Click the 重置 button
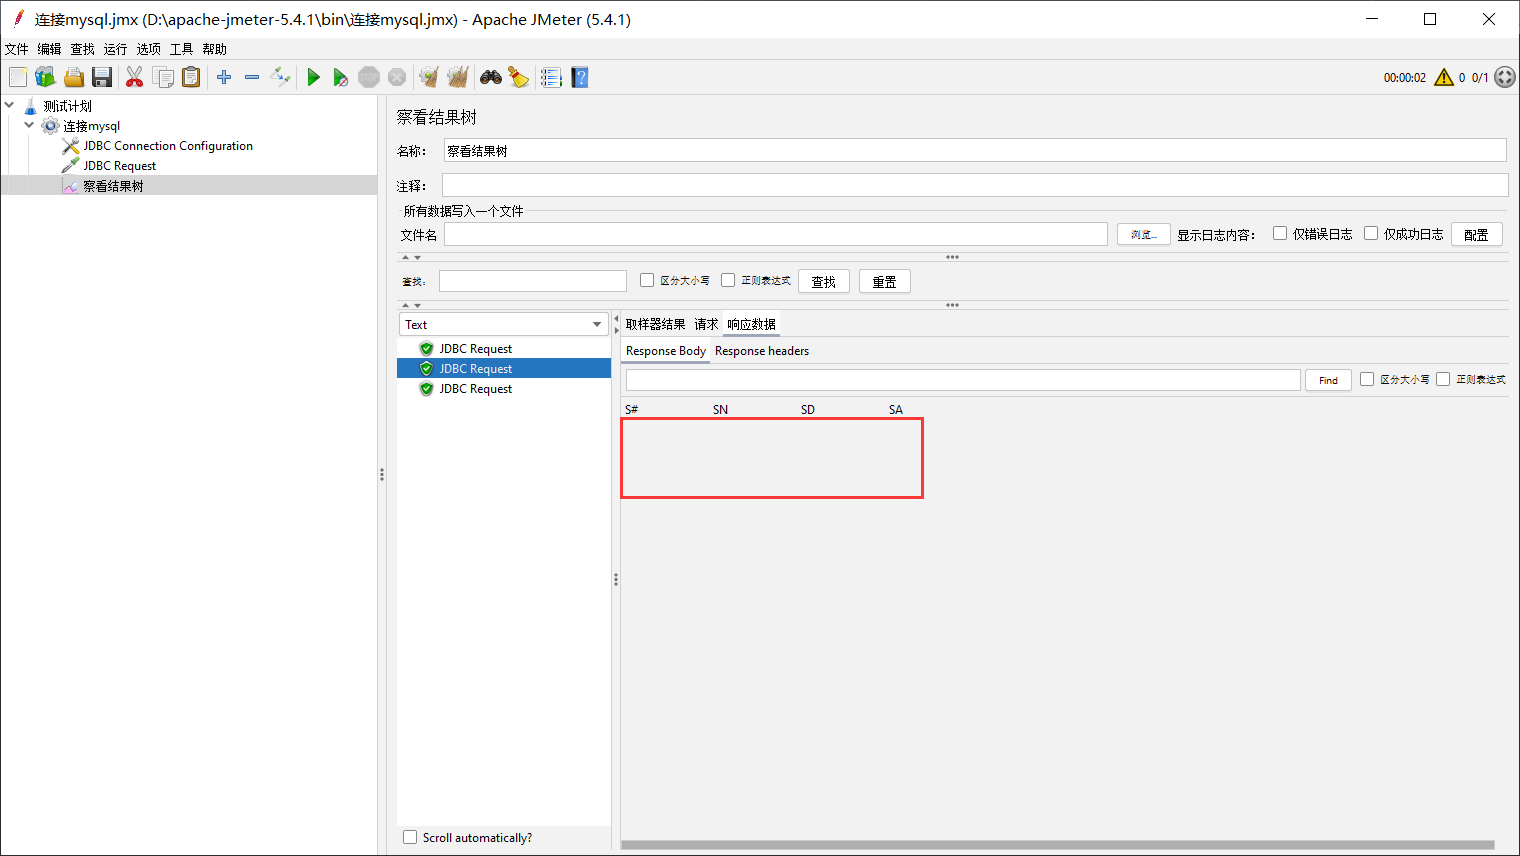1520x856 pixels. 884,282
